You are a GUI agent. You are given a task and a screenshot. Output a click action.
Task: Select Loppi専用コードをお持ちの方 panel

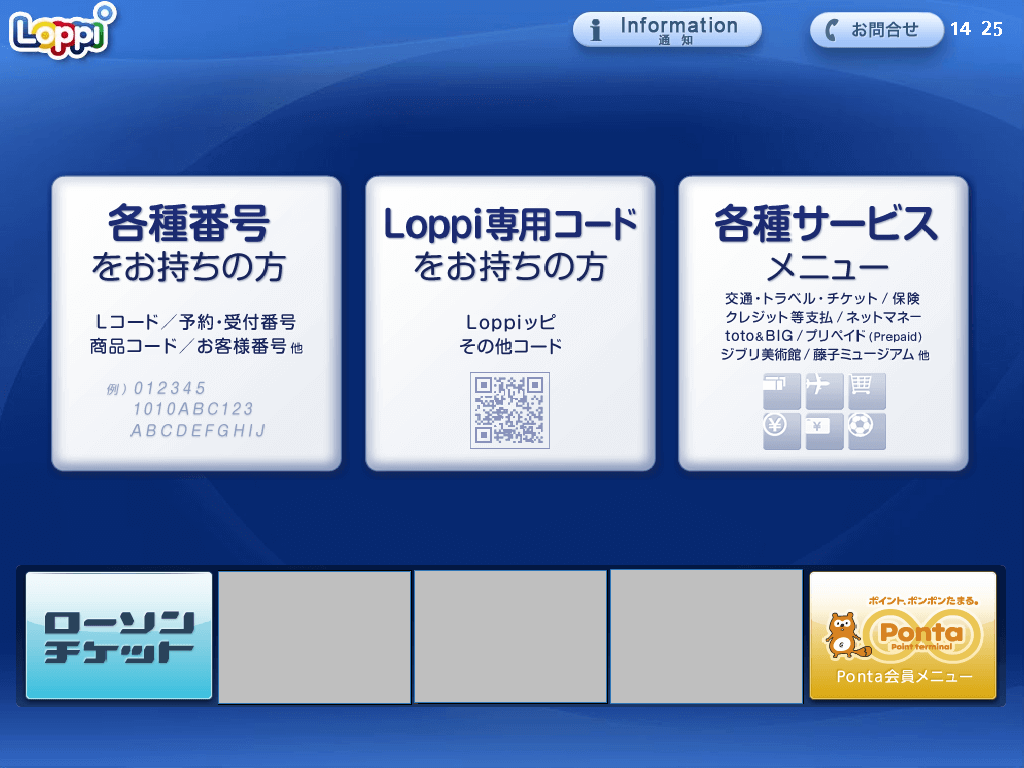pos(510,323)
